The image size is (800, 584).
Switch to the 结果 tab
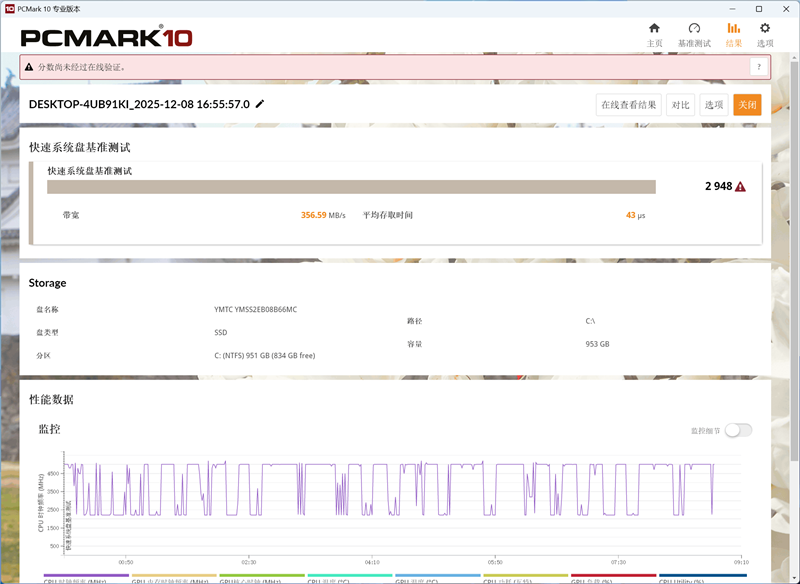coord(733,34)
